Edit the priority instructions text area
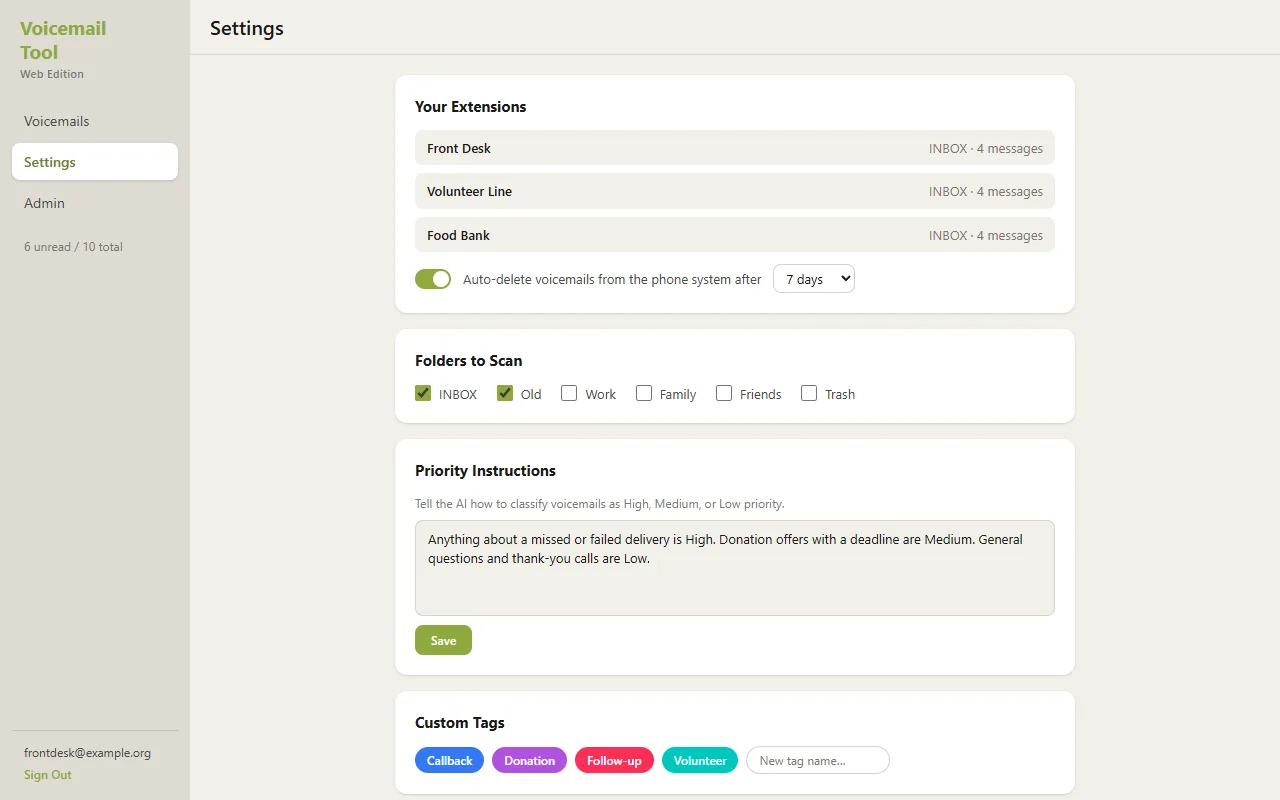 pos(735,568)
